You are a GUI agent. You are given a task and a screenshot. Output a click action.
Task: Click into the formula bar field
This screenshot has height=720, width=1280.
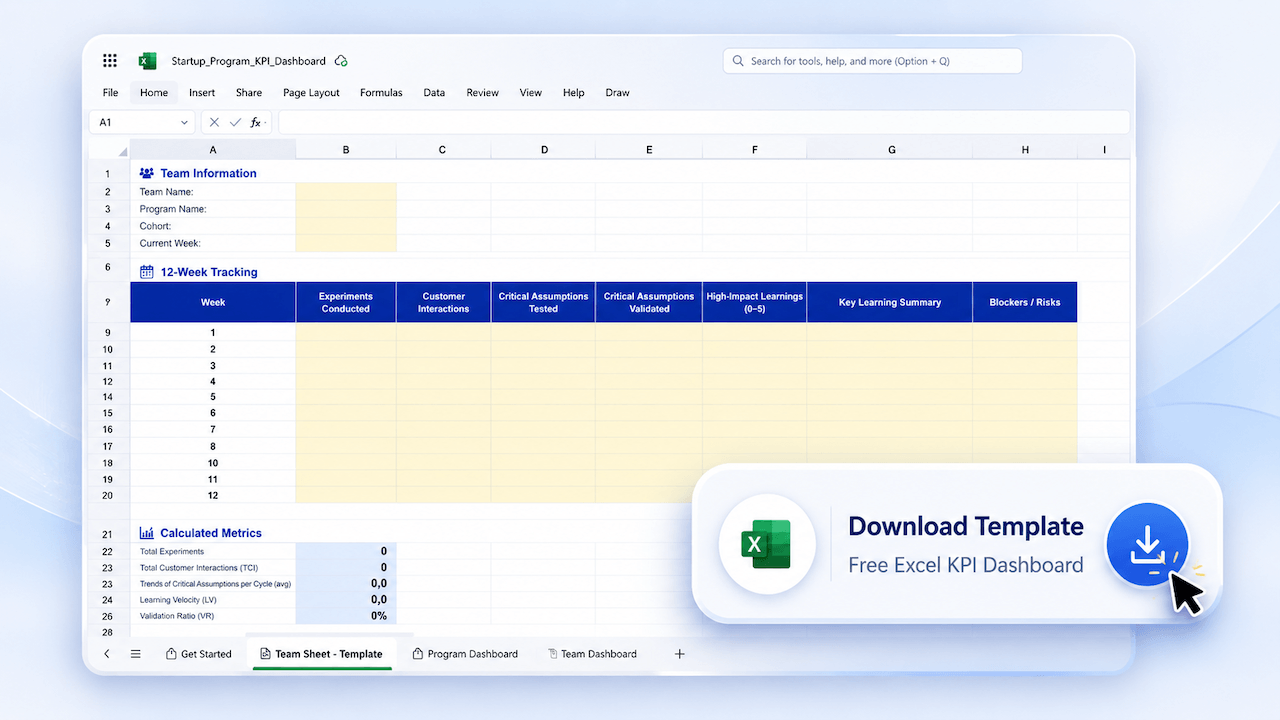pyautogui.click(x=704, y=122)
